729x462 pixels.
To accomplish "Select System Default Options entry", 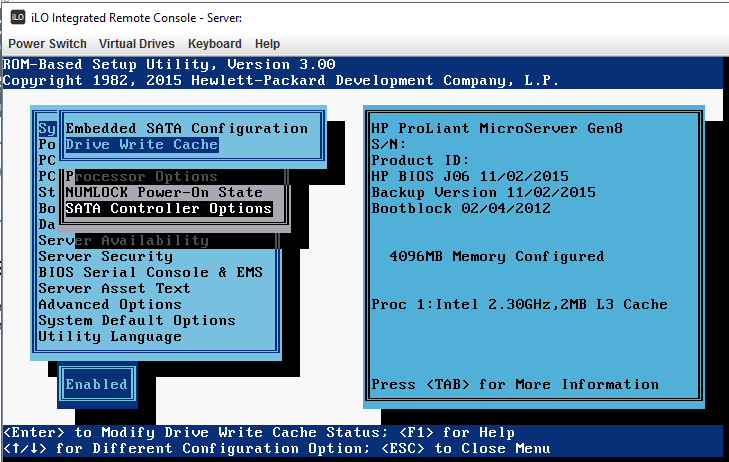I will tap(137, 321).
